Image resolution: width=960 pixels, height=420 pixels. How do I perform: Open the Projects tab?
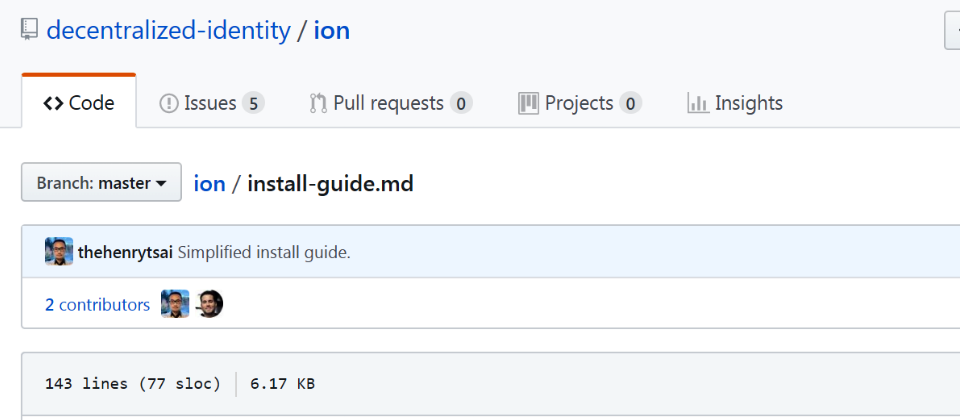(x=580, y=103)
